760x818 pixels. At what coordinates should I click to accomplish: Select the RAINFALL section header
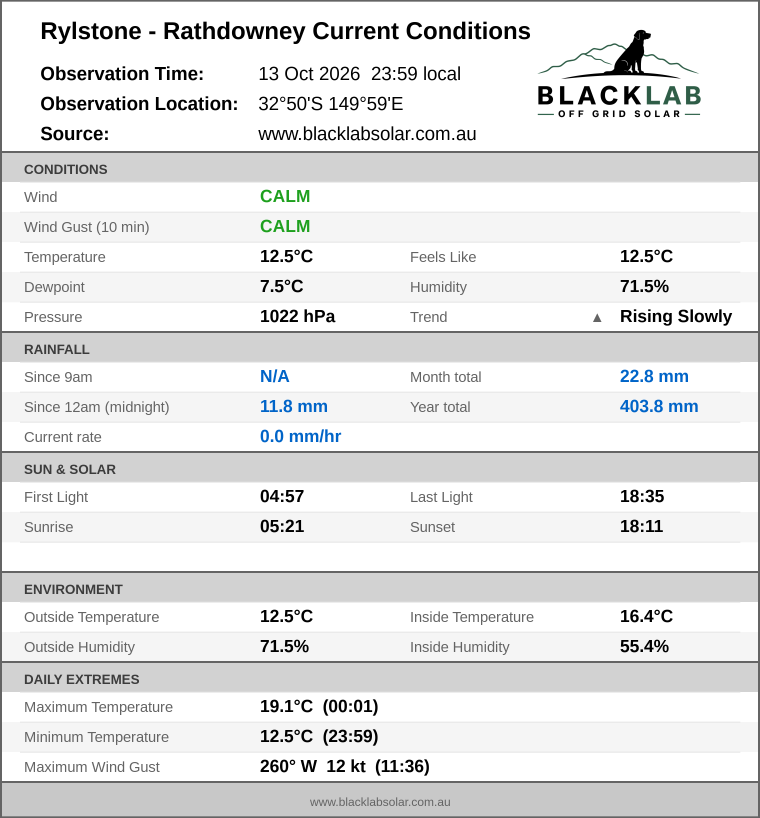pos(380,349)
